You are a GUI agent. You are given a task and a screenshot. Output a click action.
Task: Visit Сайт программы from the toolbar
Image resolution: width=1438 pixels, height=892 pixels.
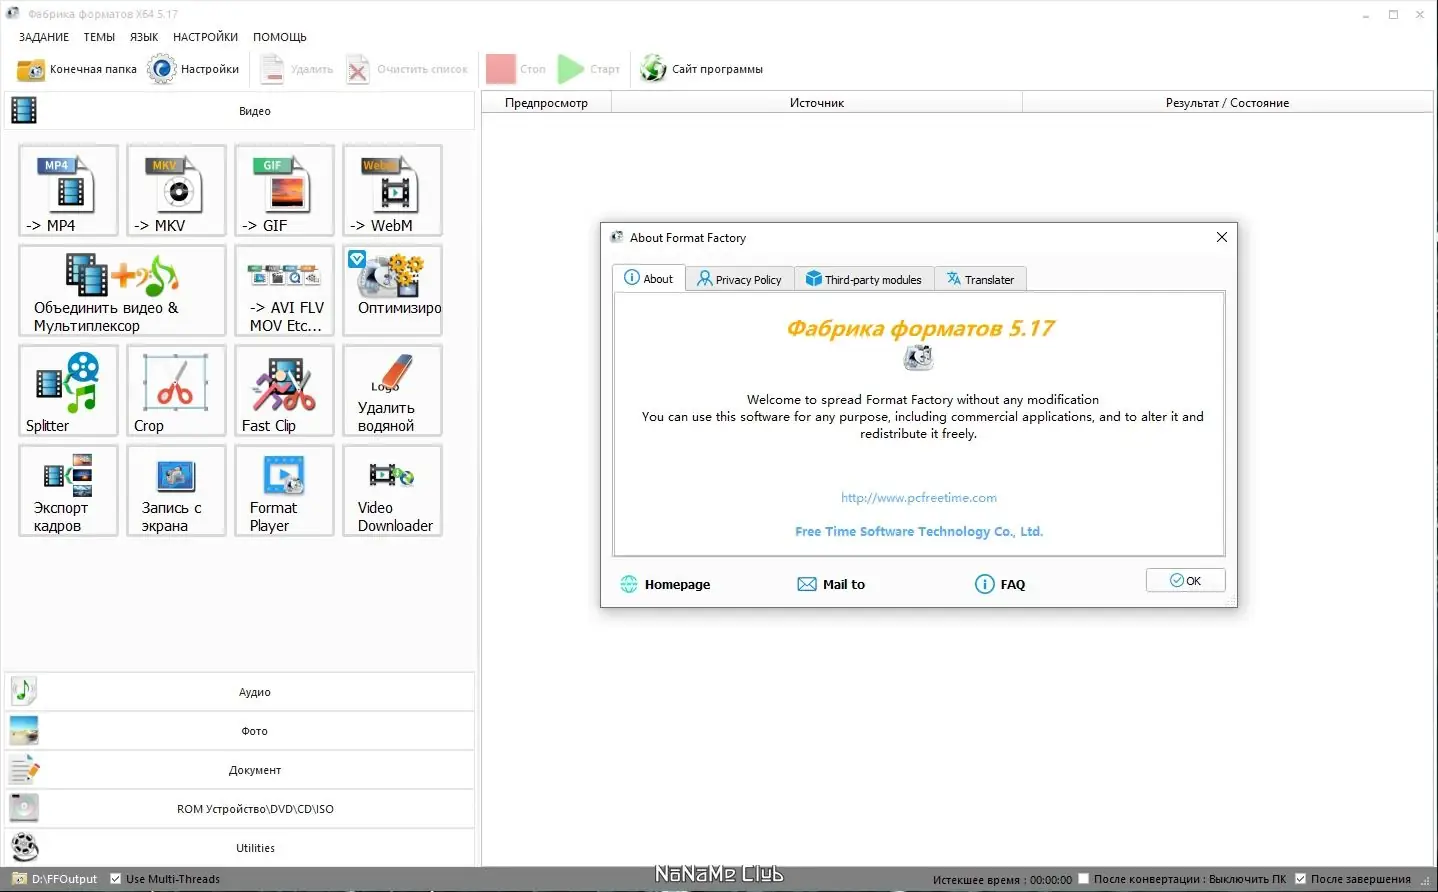(x=702, y=69)
